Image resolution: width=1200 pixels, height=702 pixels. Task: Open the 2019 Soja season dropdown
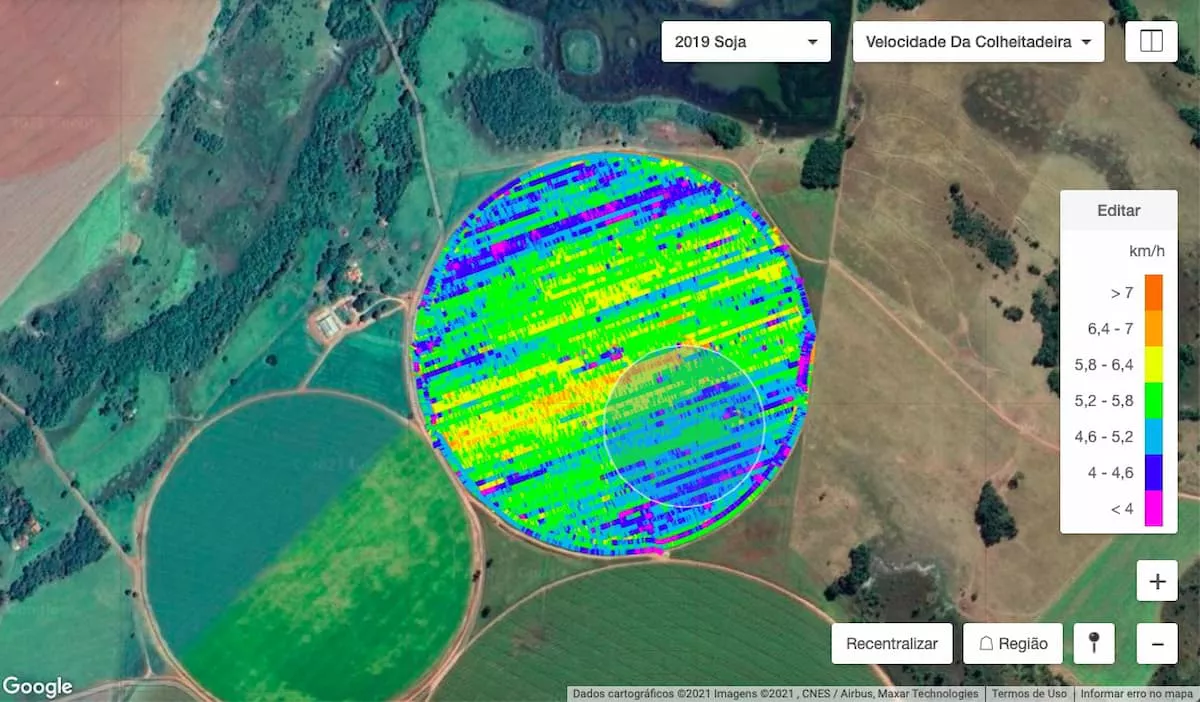pos(746,42)
